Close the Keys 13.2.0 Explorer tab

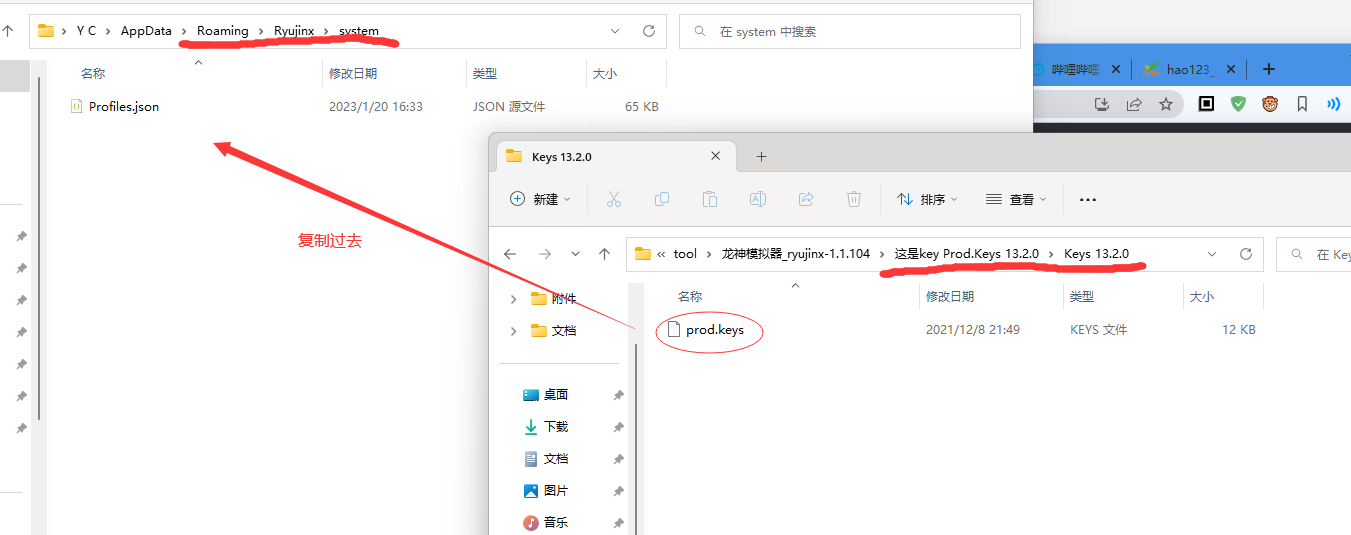pyautogui.click(x=716, y=156)
